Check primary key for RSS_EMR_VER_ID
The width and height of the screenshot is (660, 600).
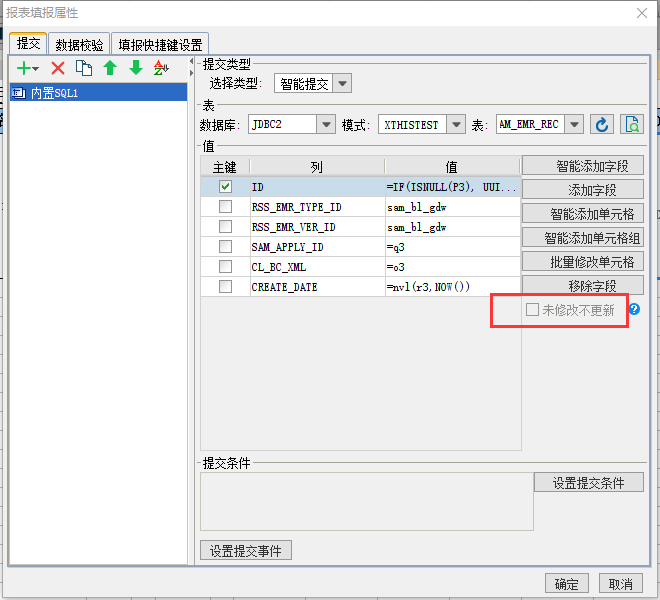click(225, 227)
